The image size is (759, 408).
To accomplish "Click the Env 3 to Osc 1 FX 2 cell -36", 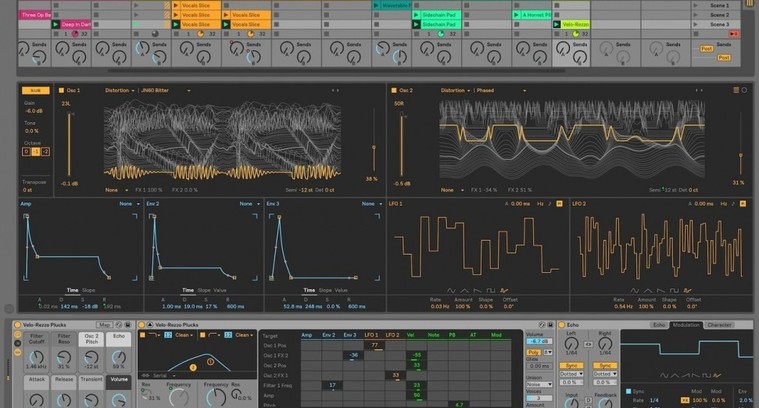I will tap(353, 355).
